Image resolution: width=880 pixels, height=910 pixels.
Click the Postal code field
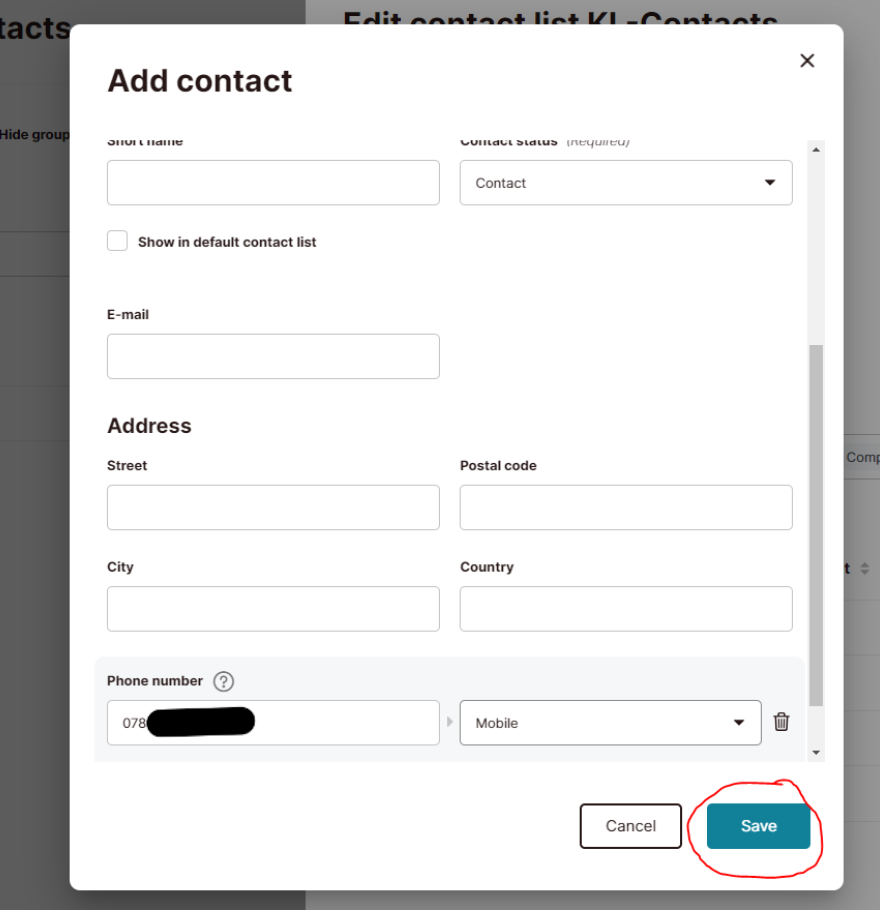coord(626,507)
